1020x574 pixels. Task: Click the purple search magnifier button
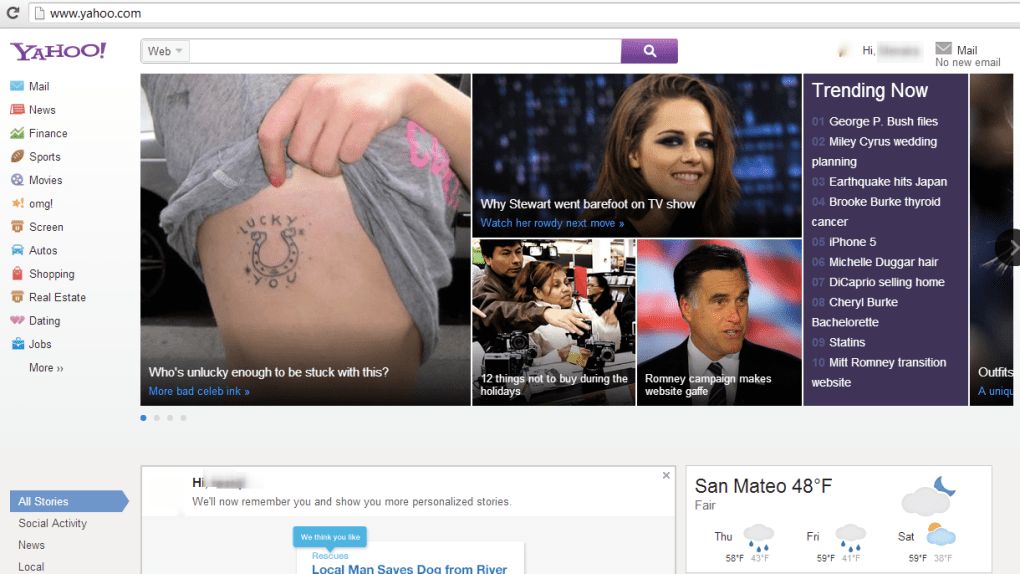[649, 51]
